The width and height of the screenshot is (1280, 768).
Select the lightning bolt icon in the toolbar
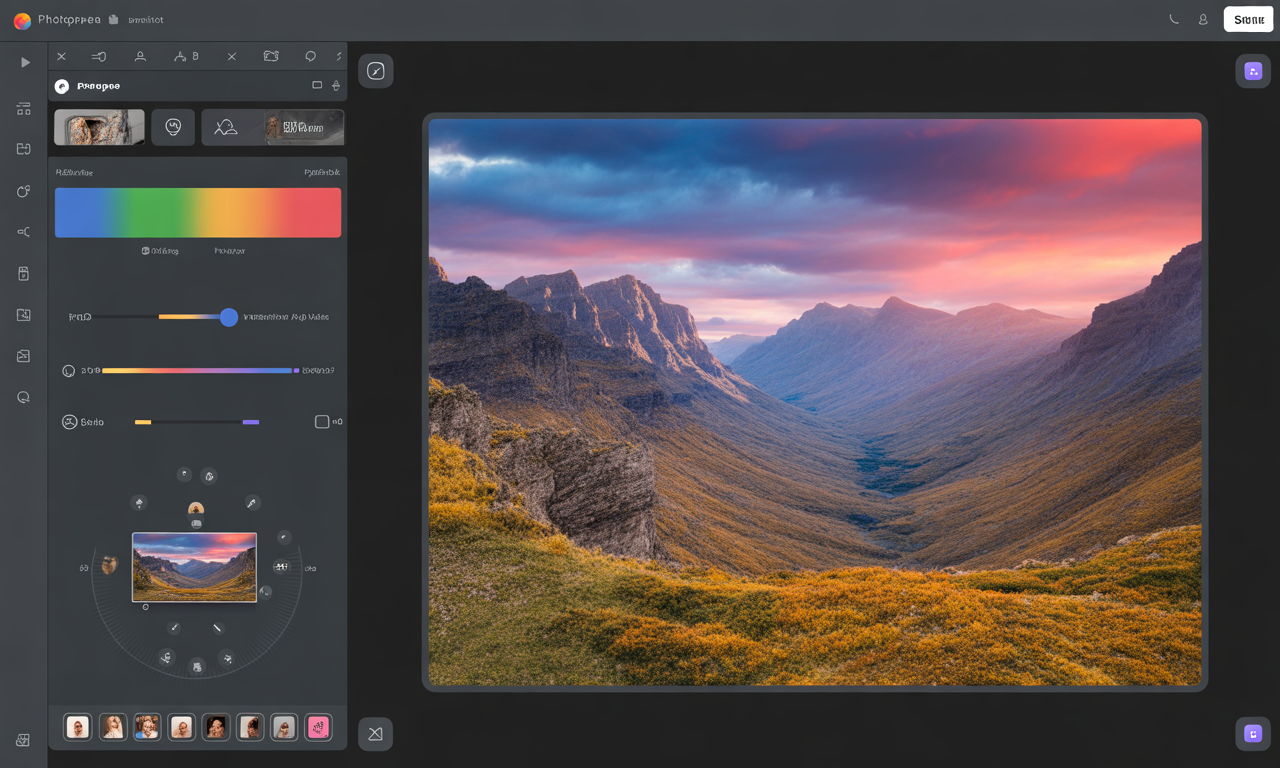tap(338, 56)
